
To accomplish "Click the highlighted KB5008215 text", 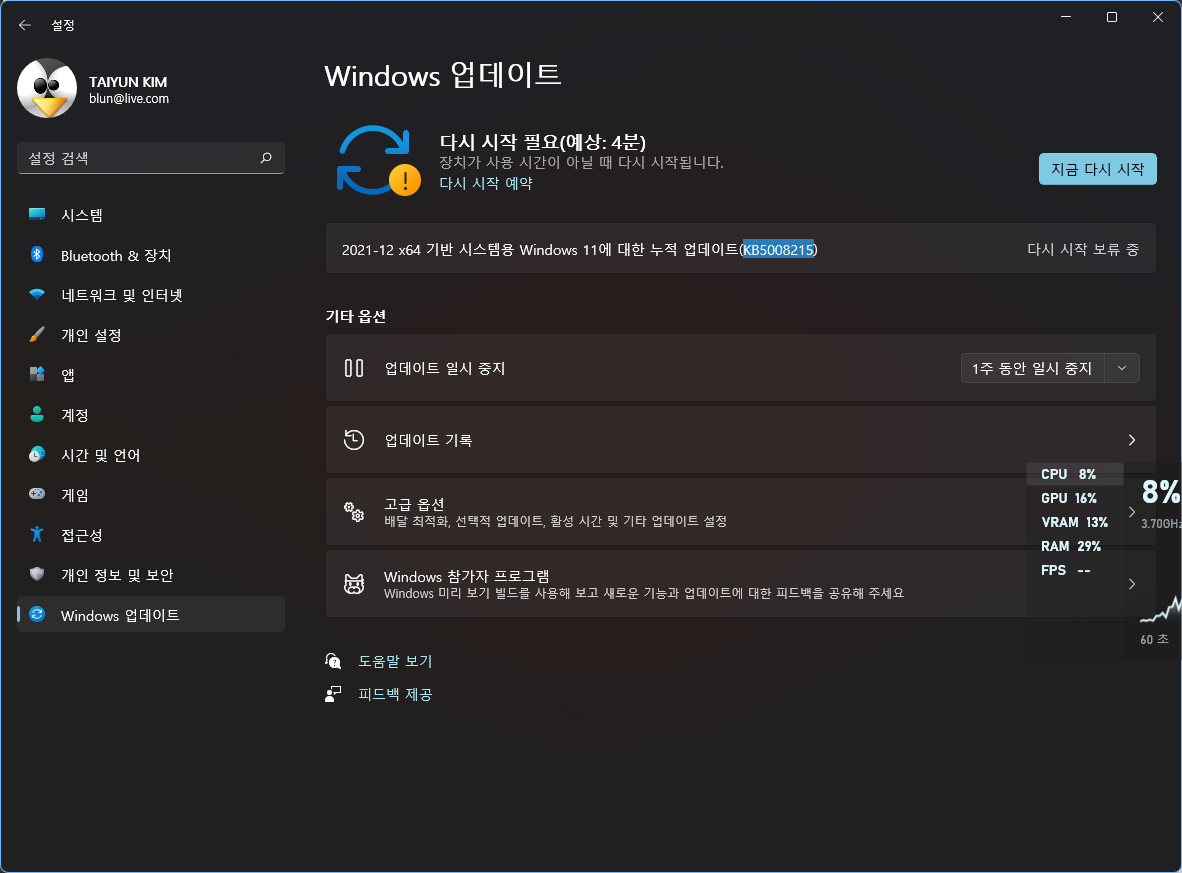I will (x=778, y=250).
